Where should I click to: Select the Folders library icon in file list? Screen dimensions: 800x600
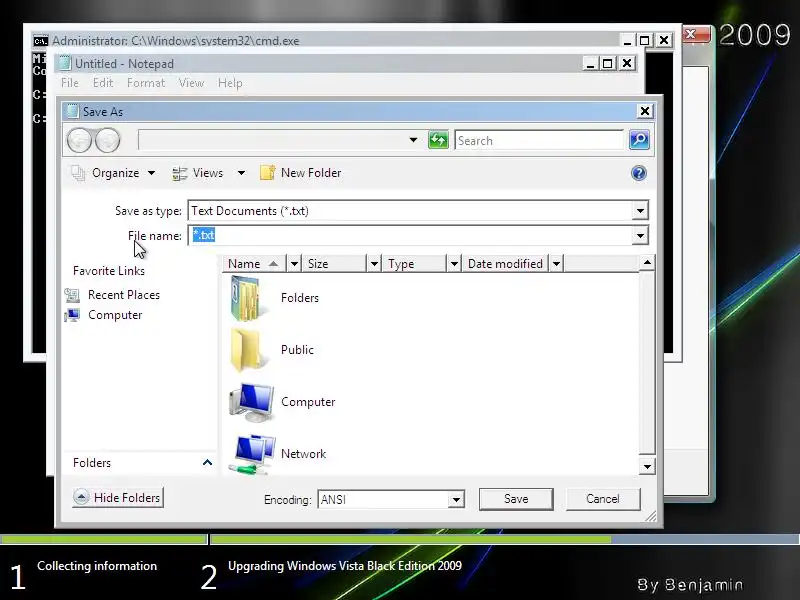click(x=246, y=298)
